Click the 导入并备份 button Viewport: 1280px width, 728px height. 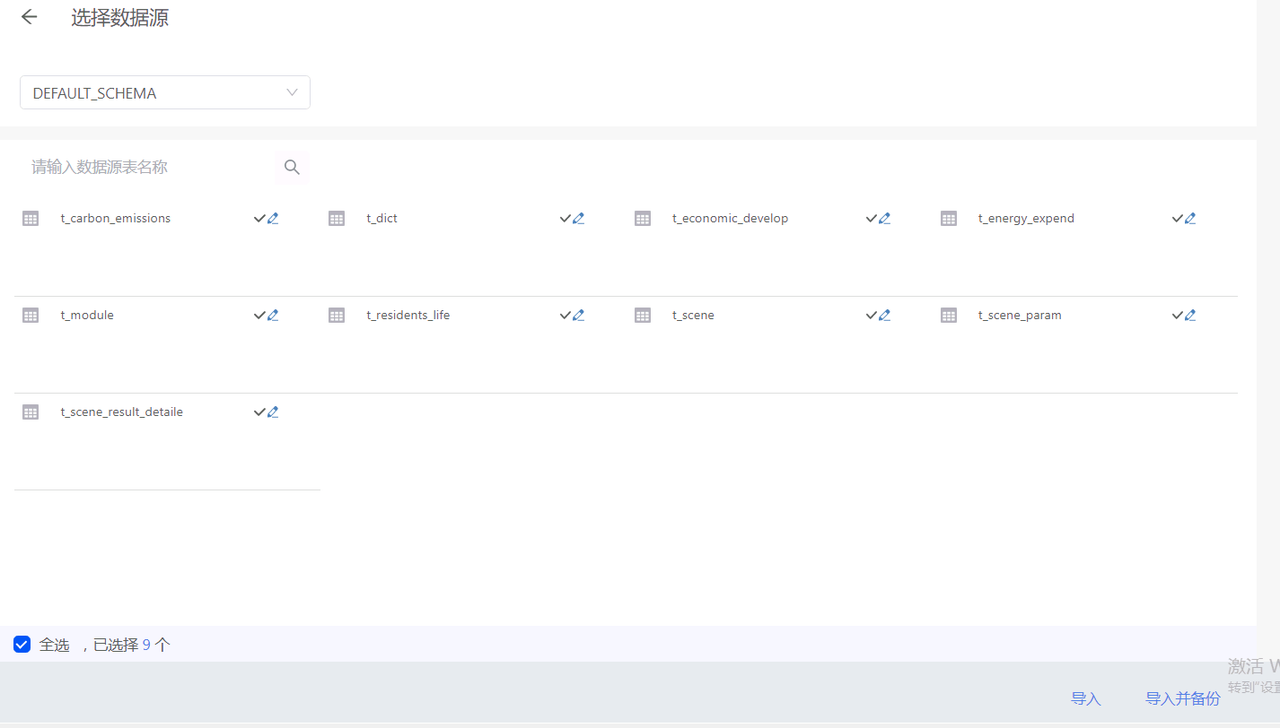point(1182,699)
